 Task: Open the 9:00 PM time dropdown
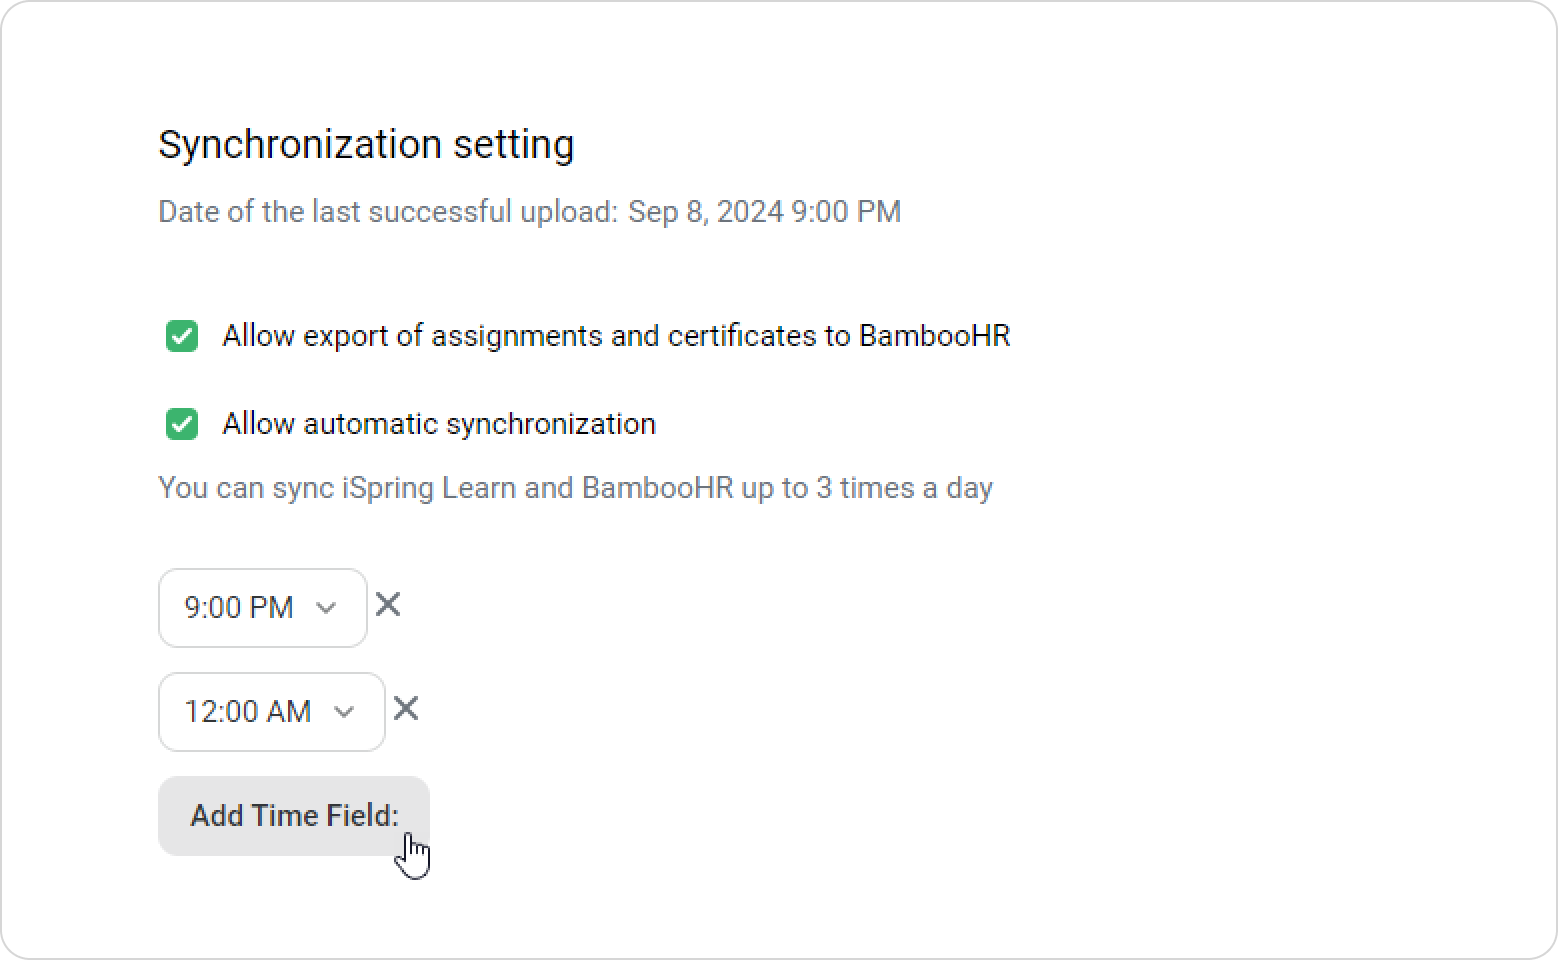click(263, 608)
